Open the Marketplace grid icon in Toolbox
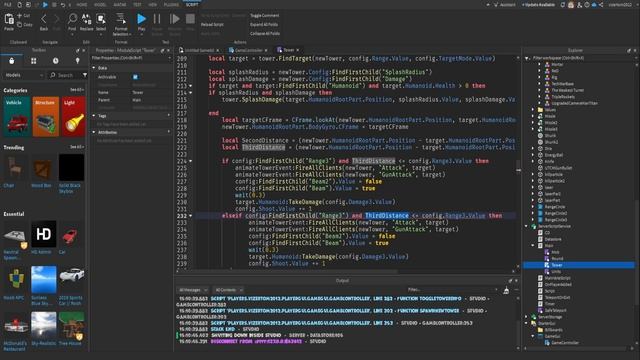 (x=33, y=61)
